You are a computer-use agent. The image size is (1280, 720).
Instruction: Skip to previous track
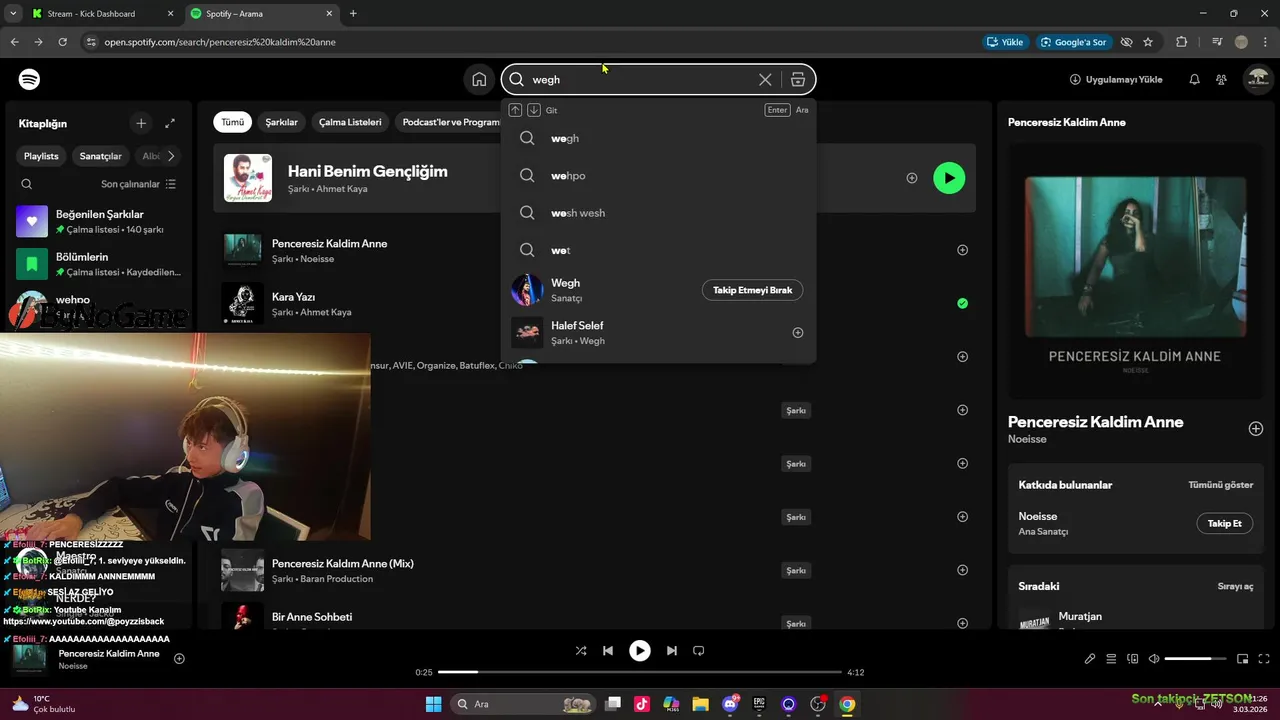tap(608, 651)
